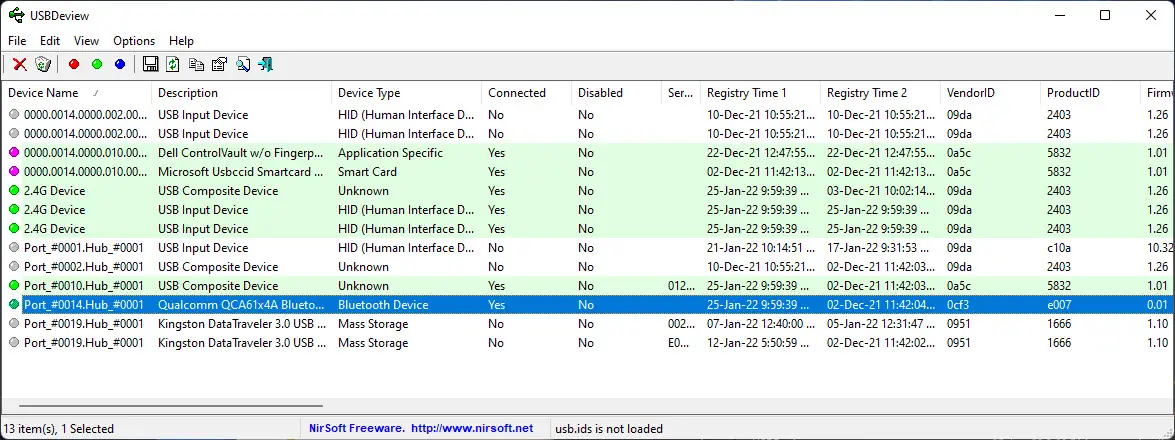This screenshot has width=1175, height=440.
Task: Click the red circle toolbar button
Action: pyautogui.click(x=74, y=65)
